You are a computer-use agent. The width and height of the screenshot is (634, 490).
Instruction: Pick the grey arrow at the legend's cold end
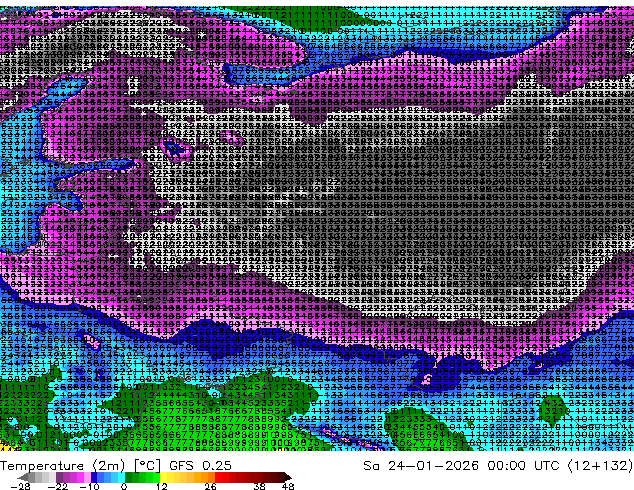tap(23, 477)
